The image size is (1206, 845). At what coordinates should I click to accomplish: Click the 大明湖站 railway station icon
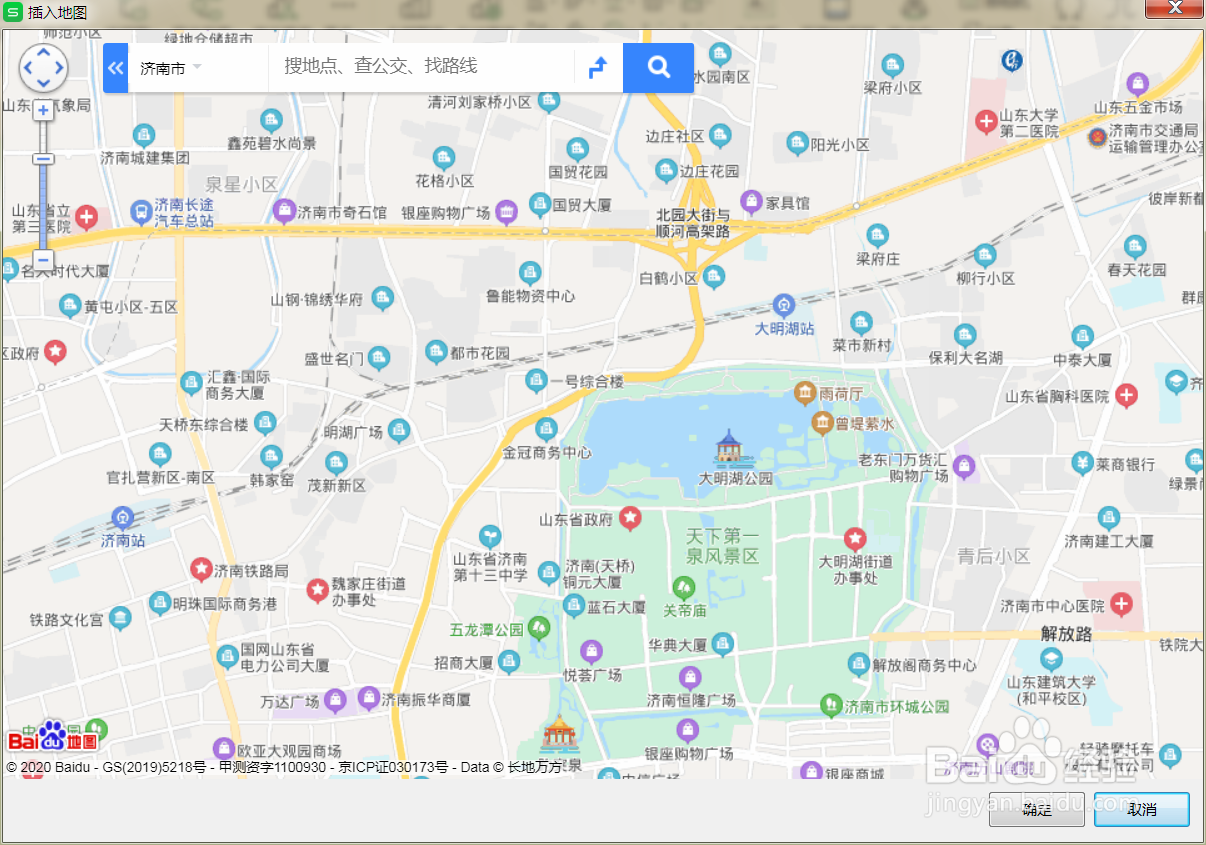pyautogui.click(x=784, y=304)
